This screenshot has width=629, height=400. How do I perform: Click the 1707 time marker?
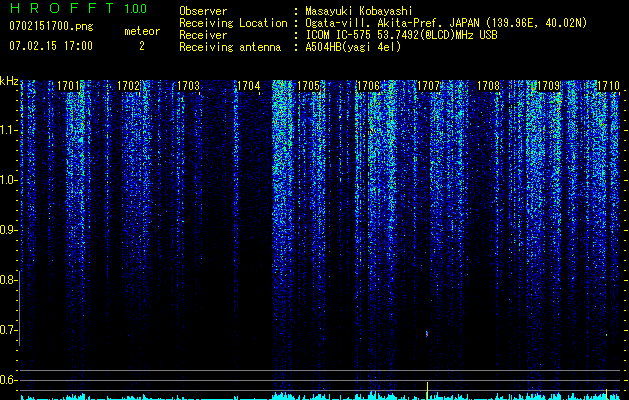pos(428,86)
